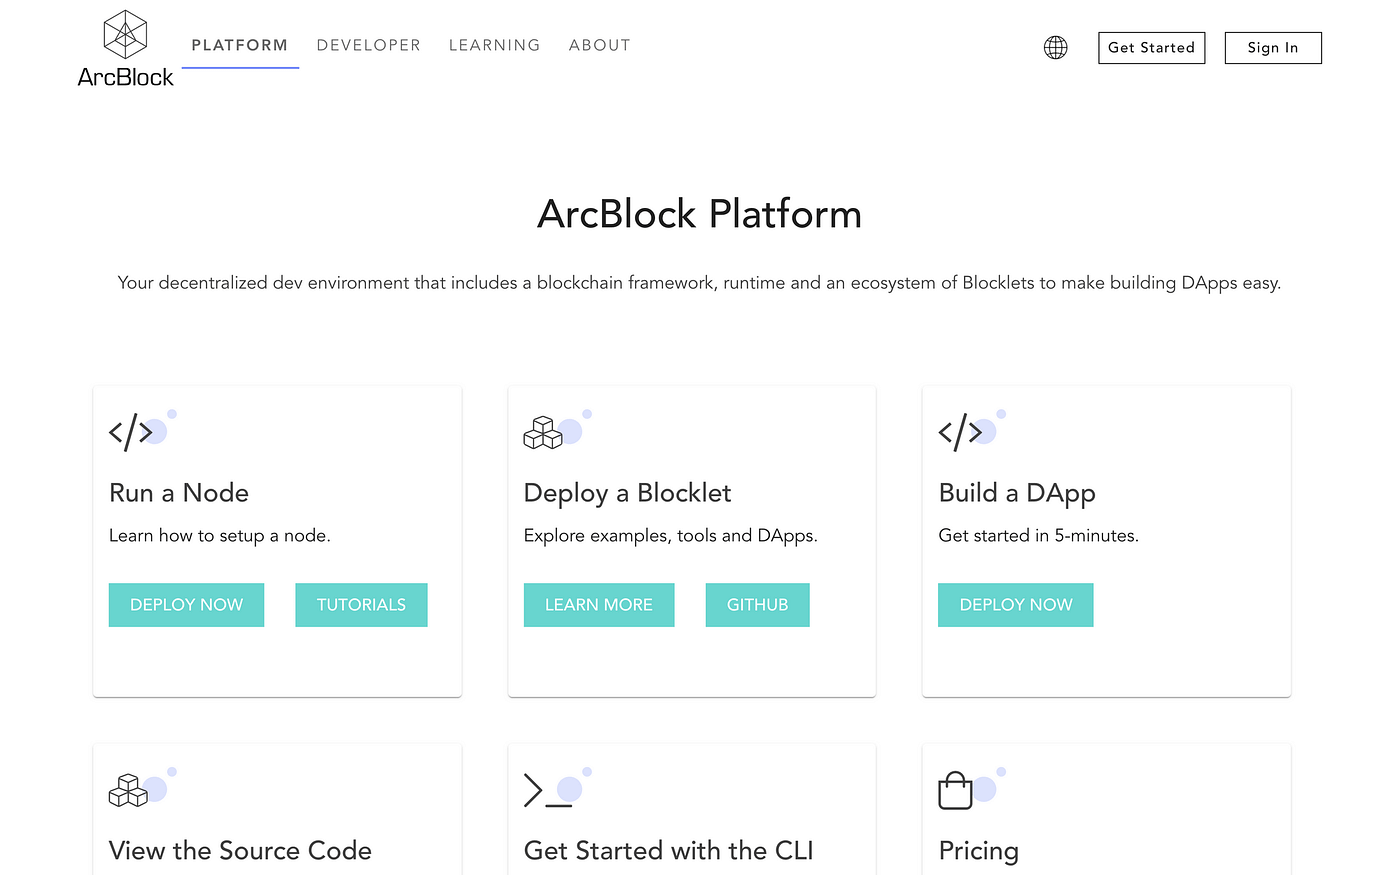Click Deploy Now under Run a Node
Image resolution: width=1400 pixels, height=875 pixels.
pos(186,604)
